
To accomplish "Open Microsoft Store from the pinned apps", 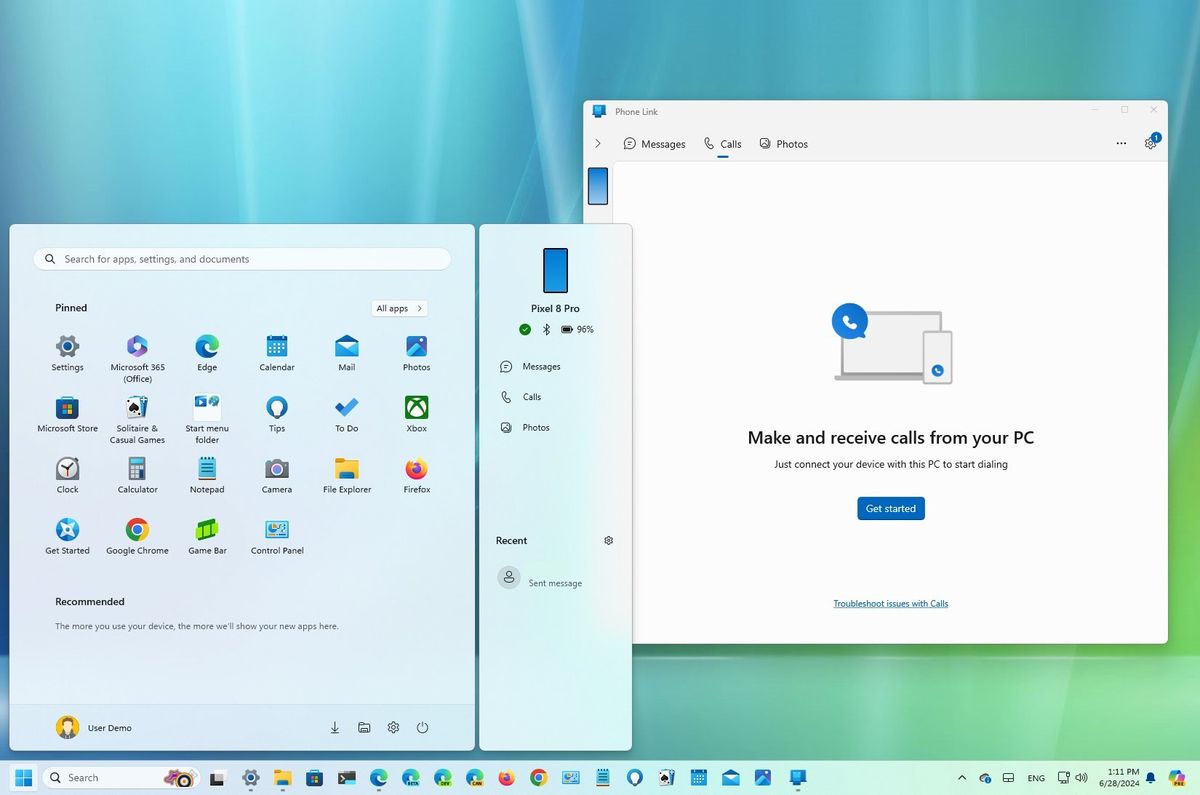I will (x=67, y=410).
